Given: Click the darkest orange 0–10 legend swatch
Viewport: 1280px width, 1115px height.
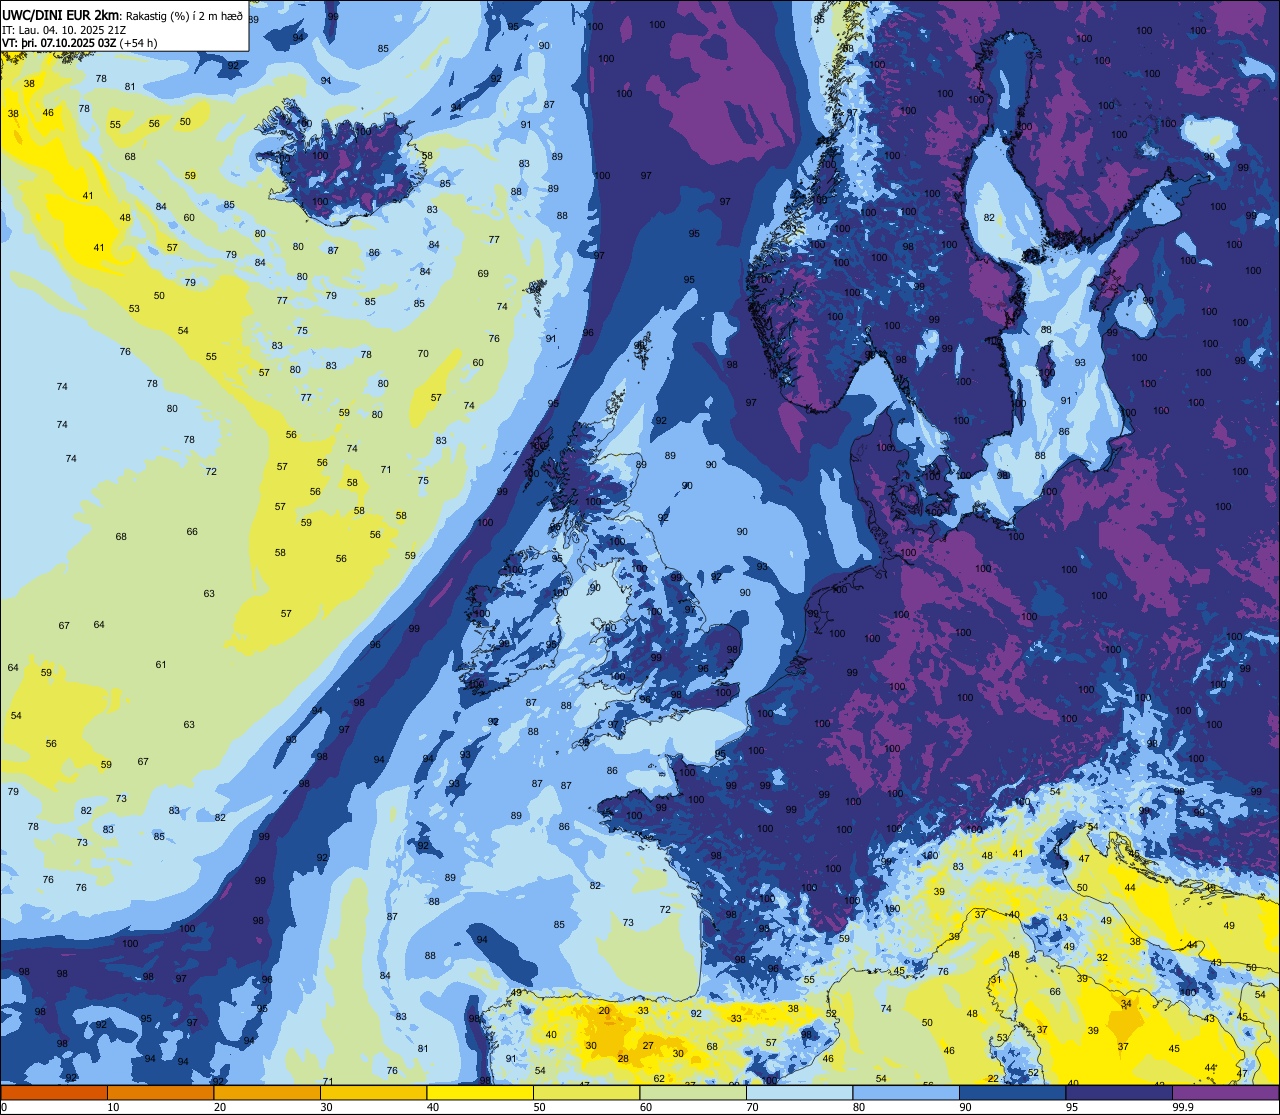Looking at the screenshot, I should click(53, 1092).
